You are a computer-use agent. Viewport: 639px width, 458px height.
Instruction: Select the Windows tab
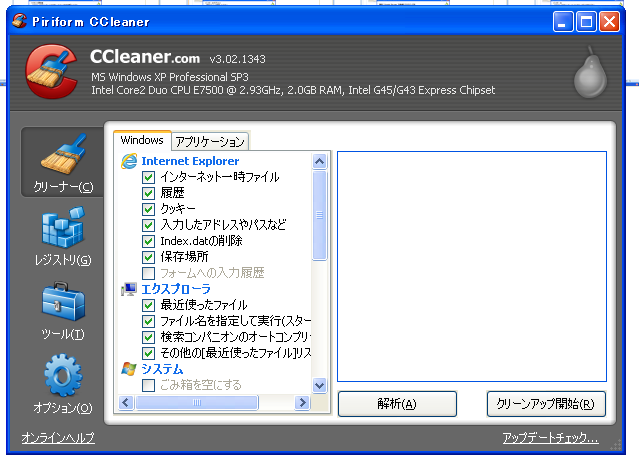(142, 140)
